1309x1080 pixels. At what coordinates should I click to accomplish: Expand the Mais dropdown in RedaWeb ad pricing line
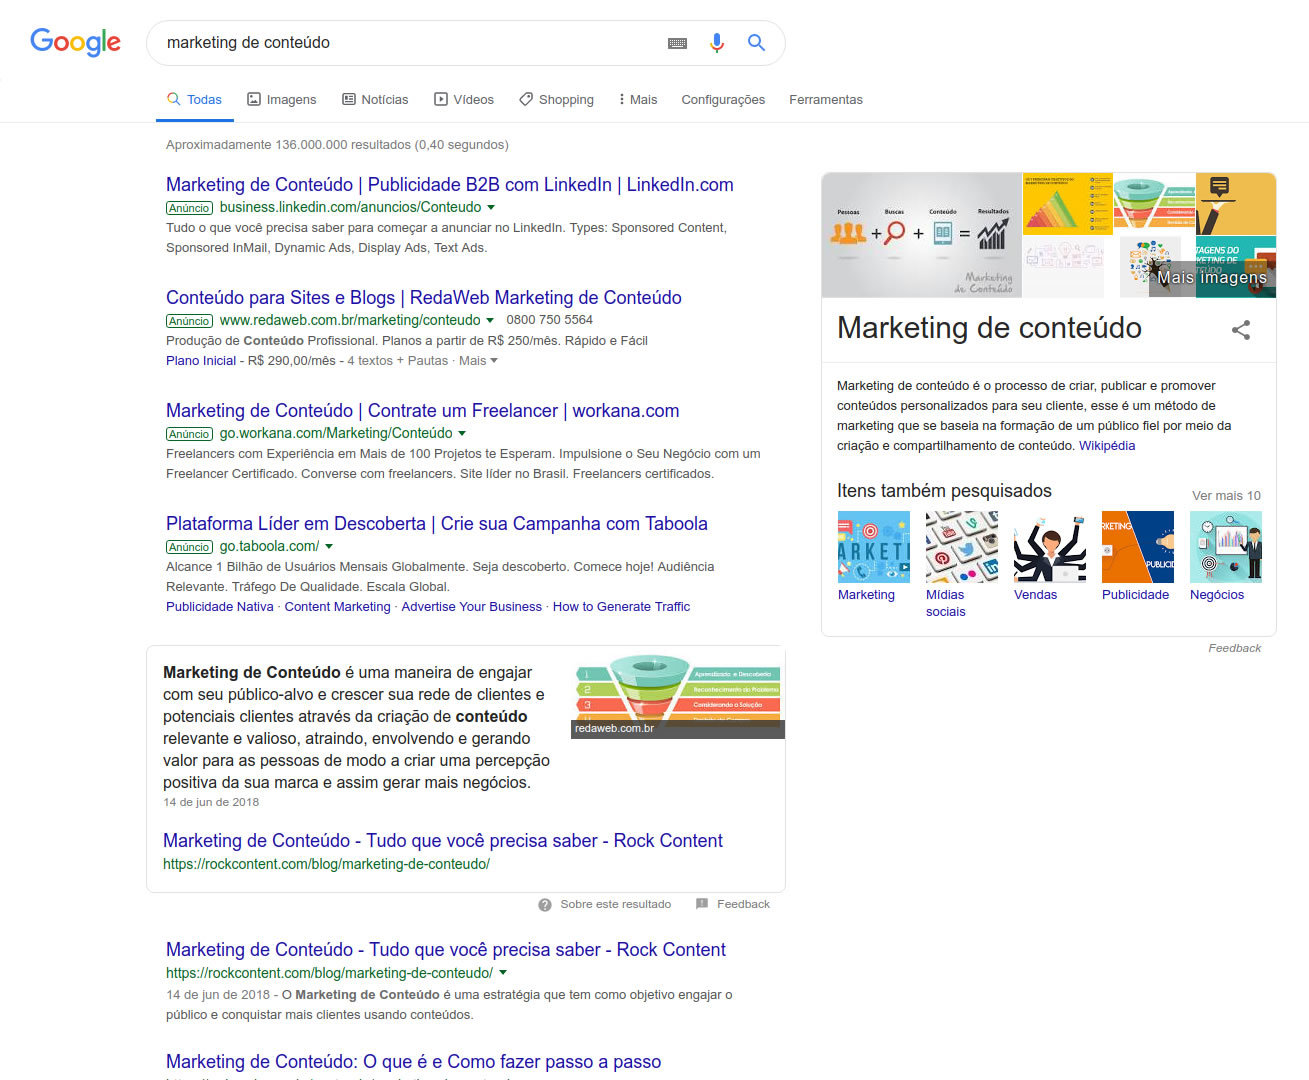coord(478,361)
